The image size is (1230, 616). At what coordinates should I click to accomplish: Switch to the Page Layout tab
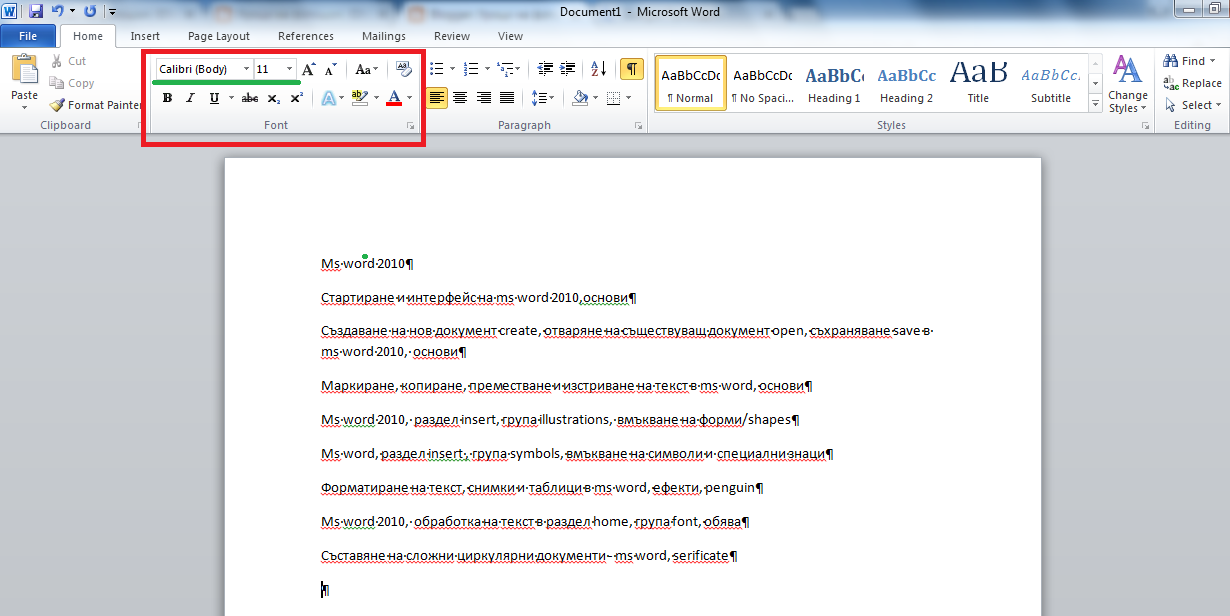coord(219,36)
